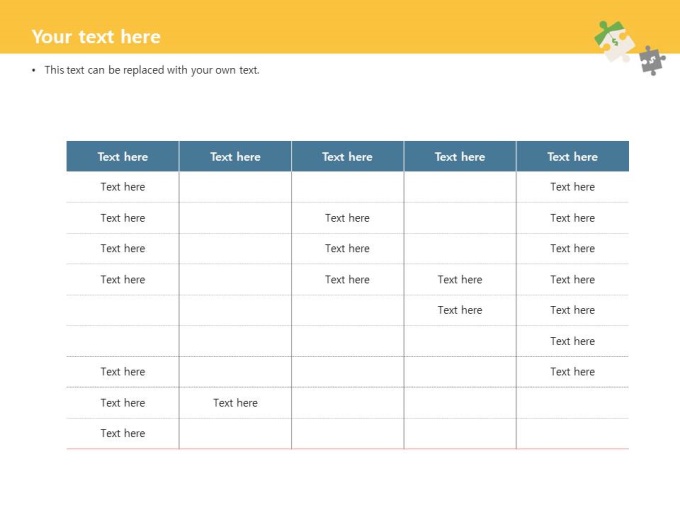
Task: Click the gray puzzle piece icon
Action: [x=652, y=61]
